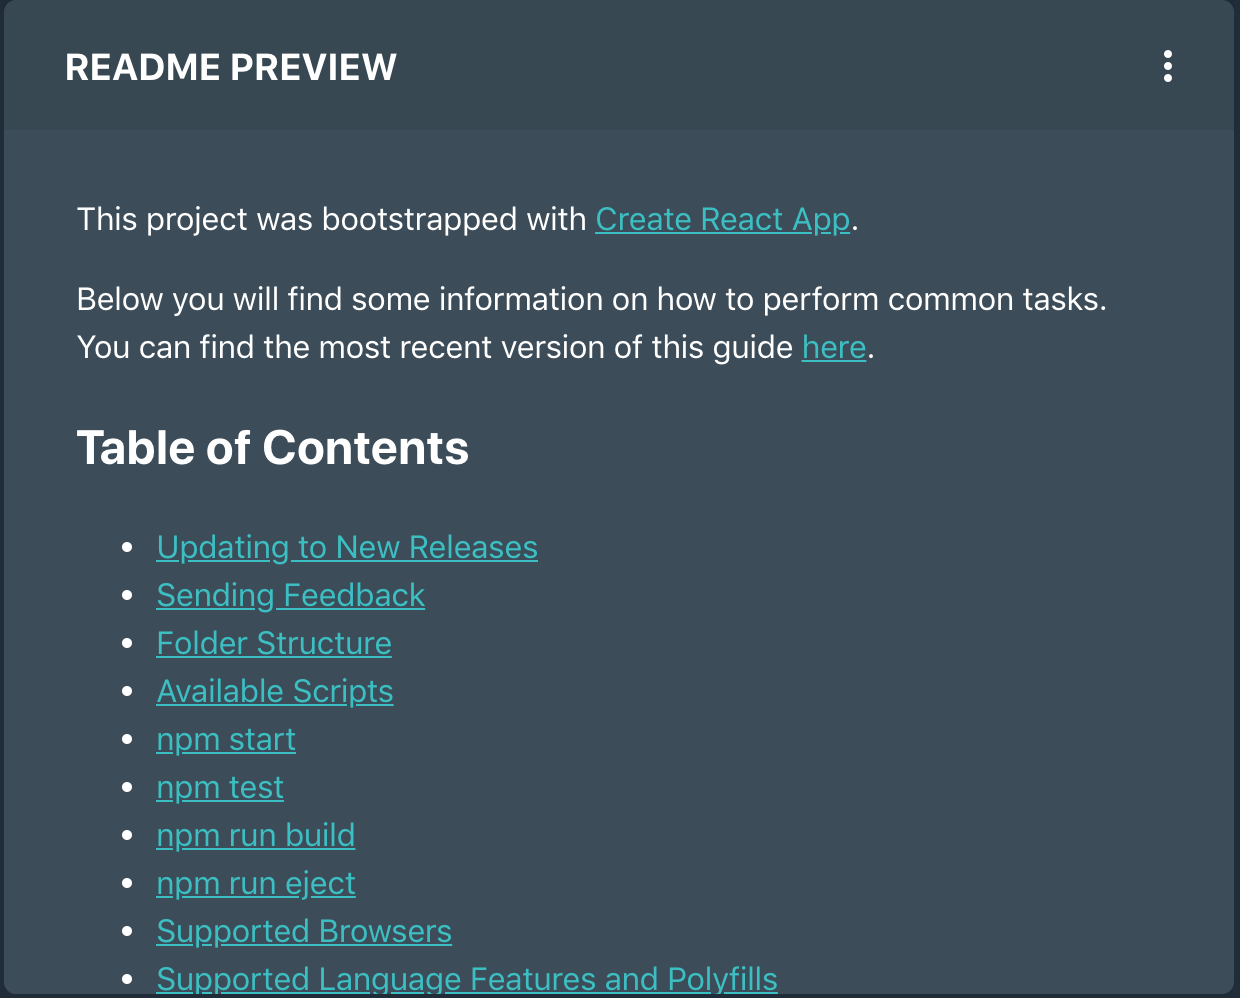Open the npm test documentation
The height and width of the screenshot is (998, 1240).
pos(220,787)
